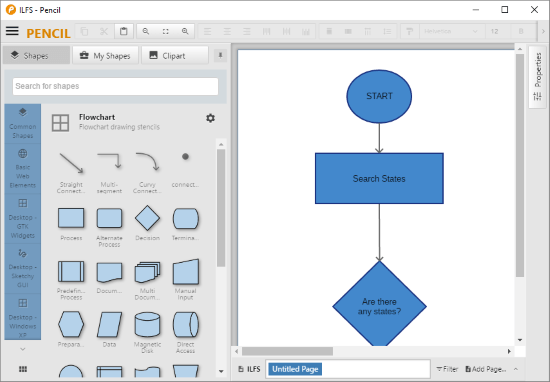Select the Basic Web Elements collection
The height and width of the screenshot is (382, 550).
23,168
